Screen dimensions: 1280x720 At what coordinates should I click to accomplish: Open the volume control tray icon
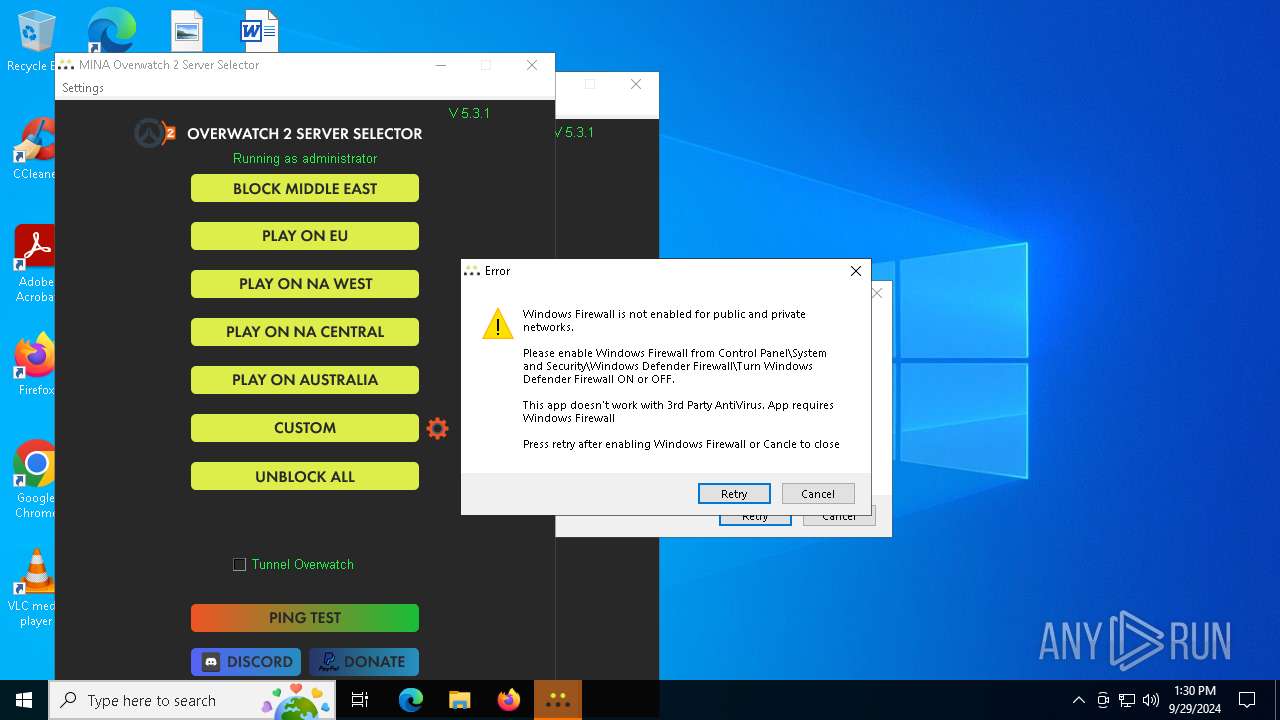point(1151,700)
